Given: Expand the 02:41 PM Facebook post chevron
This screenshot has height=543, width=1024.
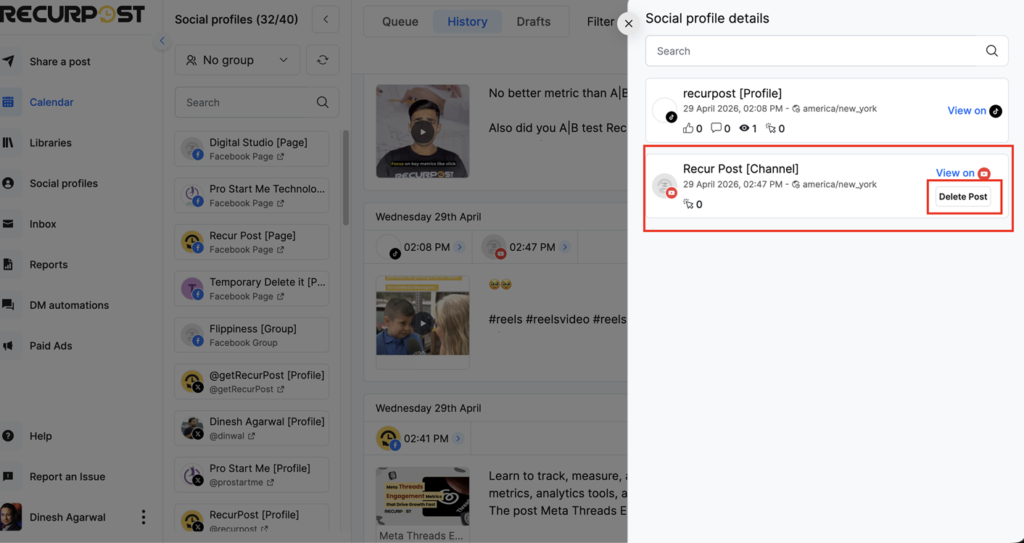Looking at the screenshot, I should [x=458, y=438].
